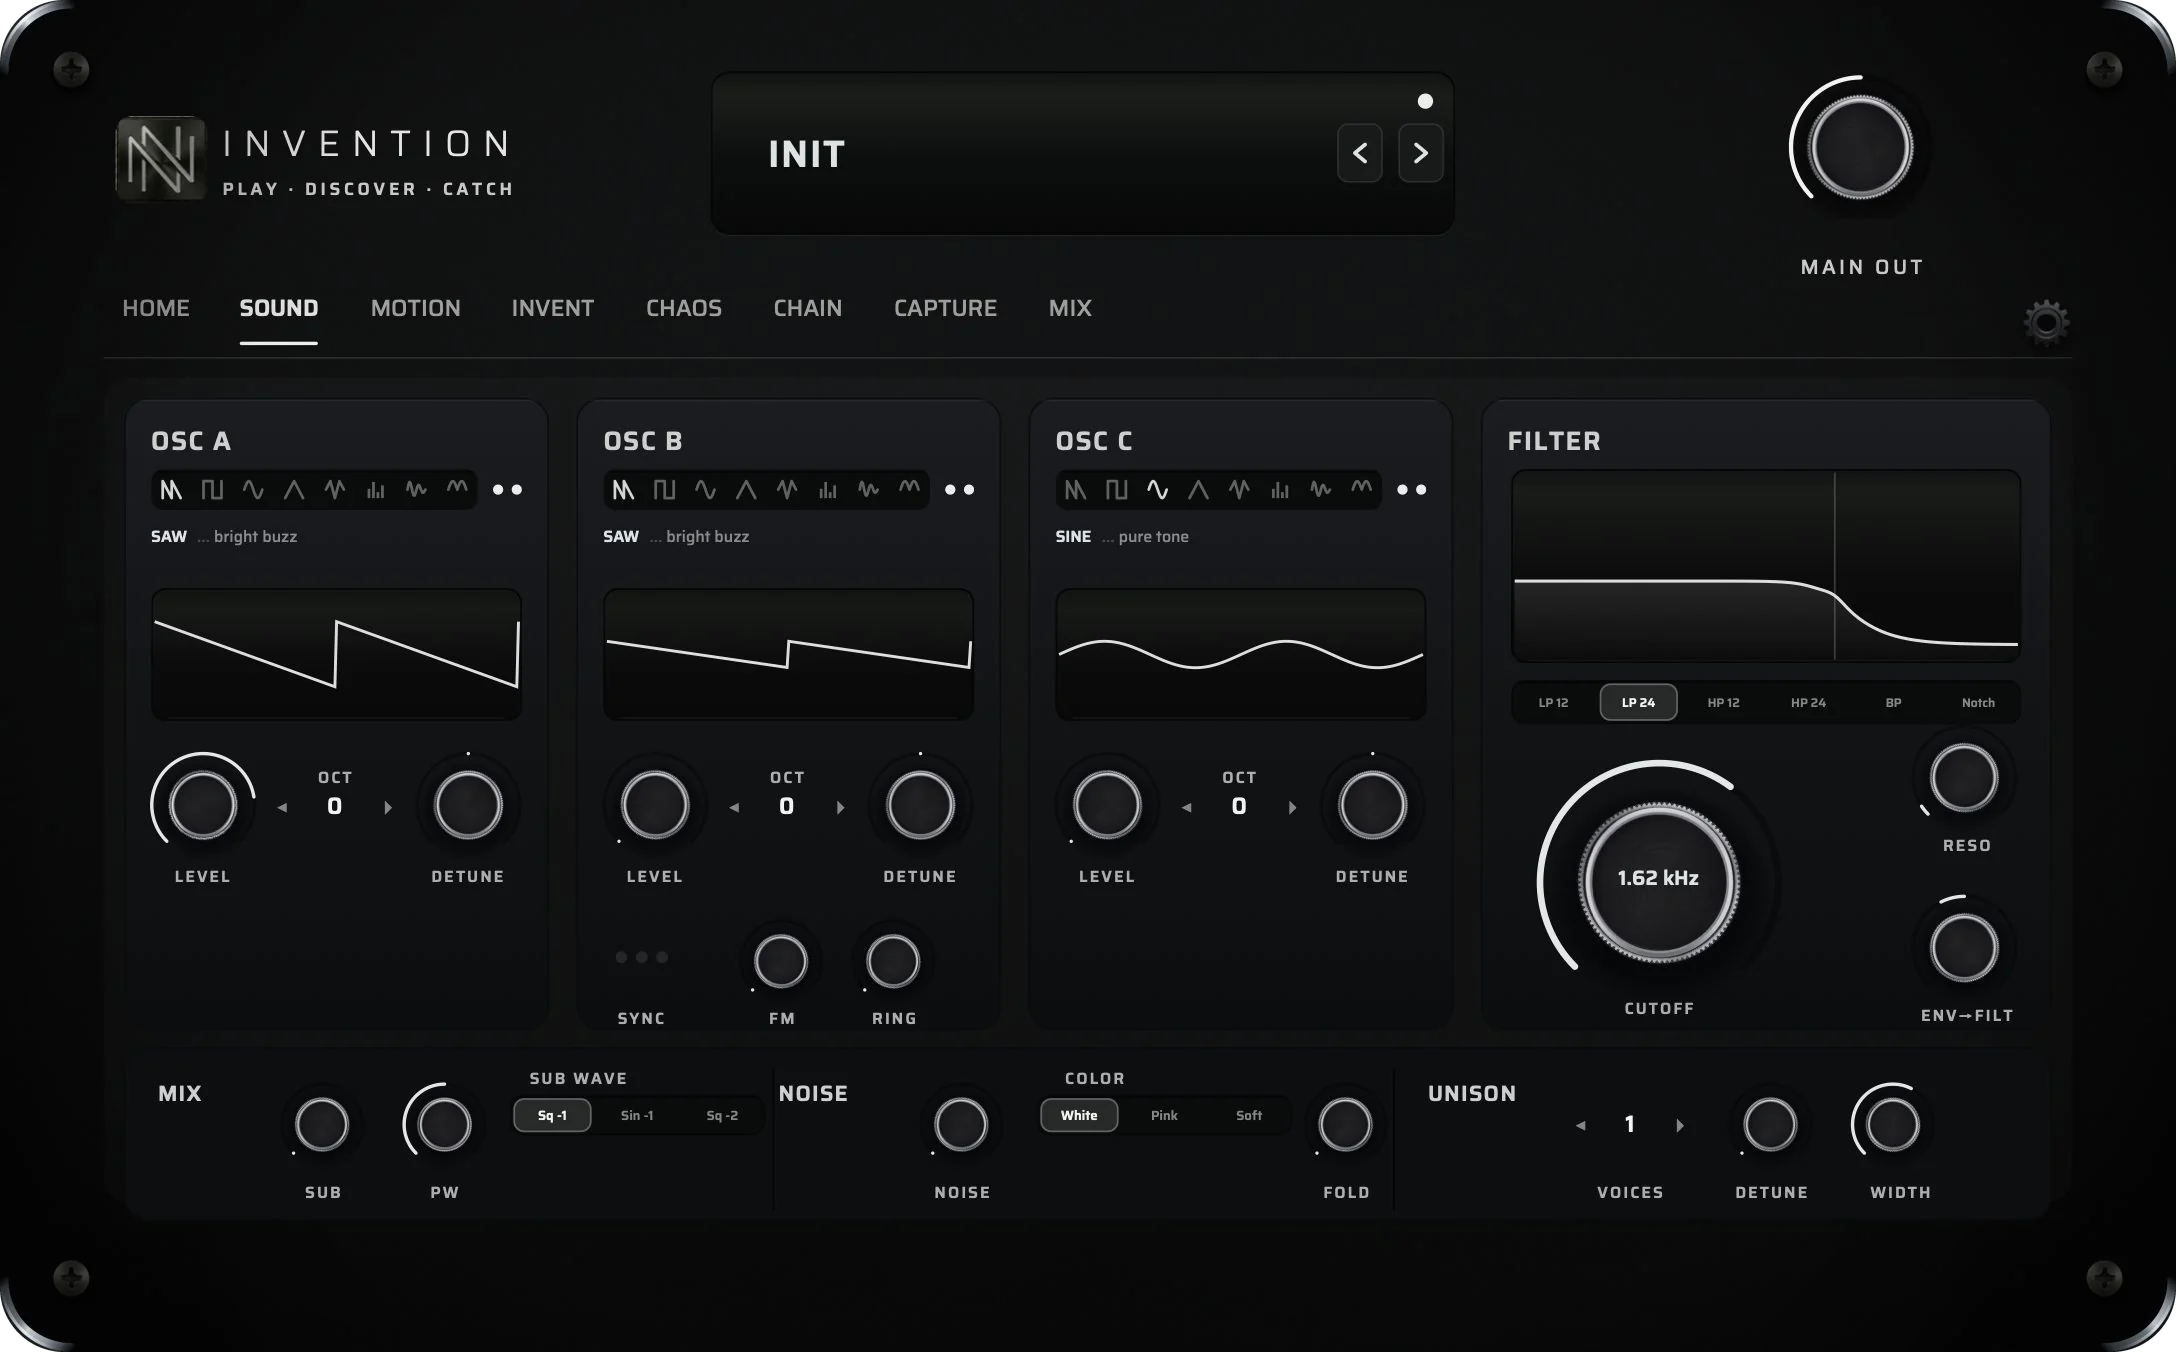Select sine waveform in OSC A
The image size is (2176, 1352).
coord(253,490)
